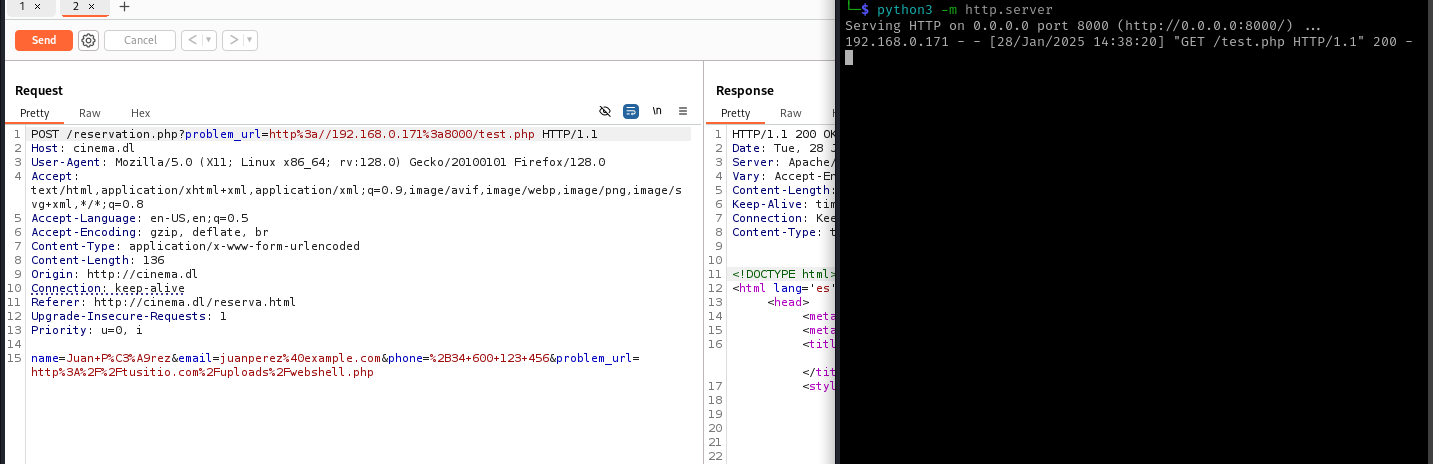Screen dimensions: 1433x464
Task: Click the Cancel button
Action: tap(140, 40)
